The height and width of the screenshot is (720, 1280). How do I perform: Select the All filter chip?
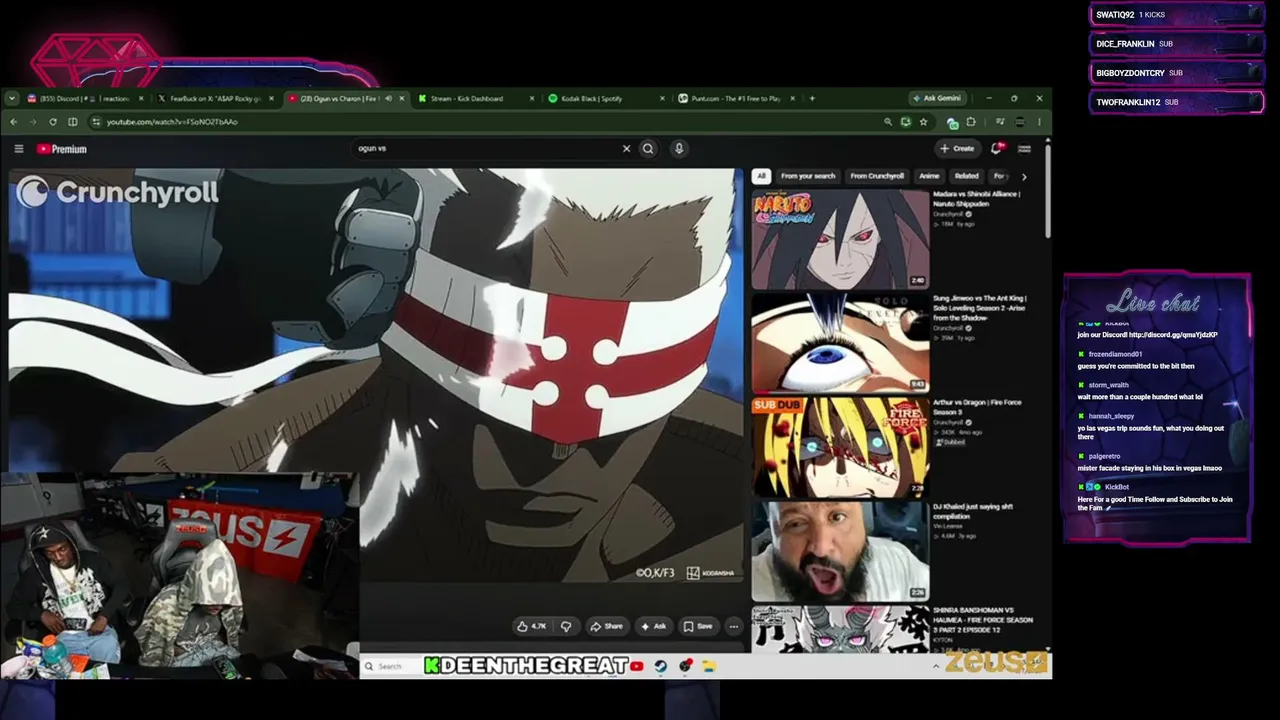pos(761,176)
